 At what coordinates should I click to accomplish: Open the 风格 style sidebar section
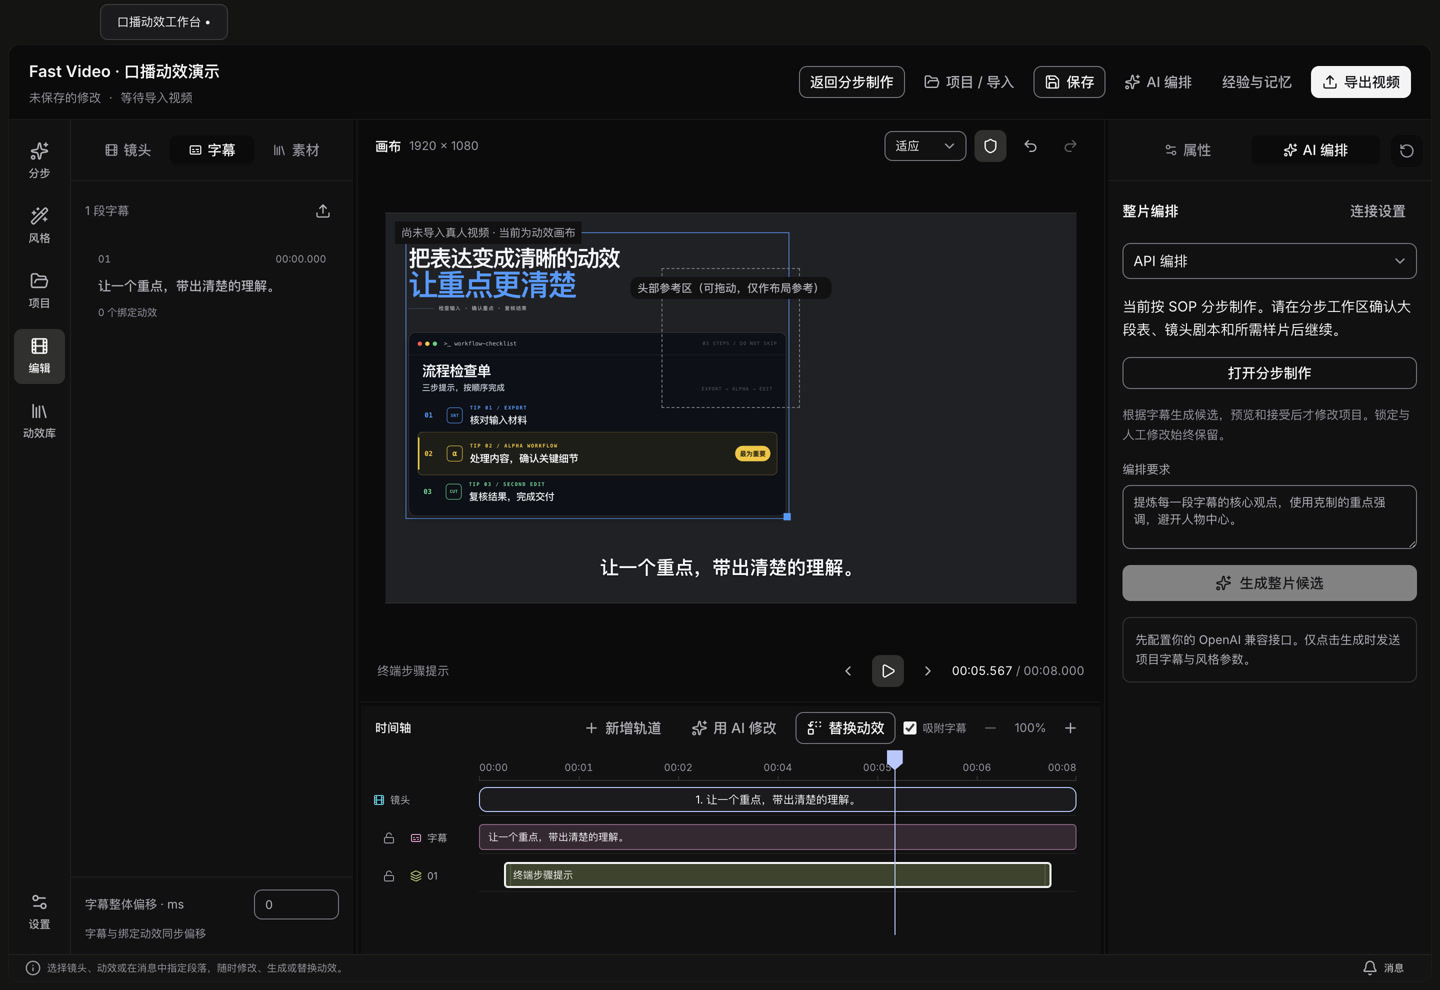tap(39, 225)
